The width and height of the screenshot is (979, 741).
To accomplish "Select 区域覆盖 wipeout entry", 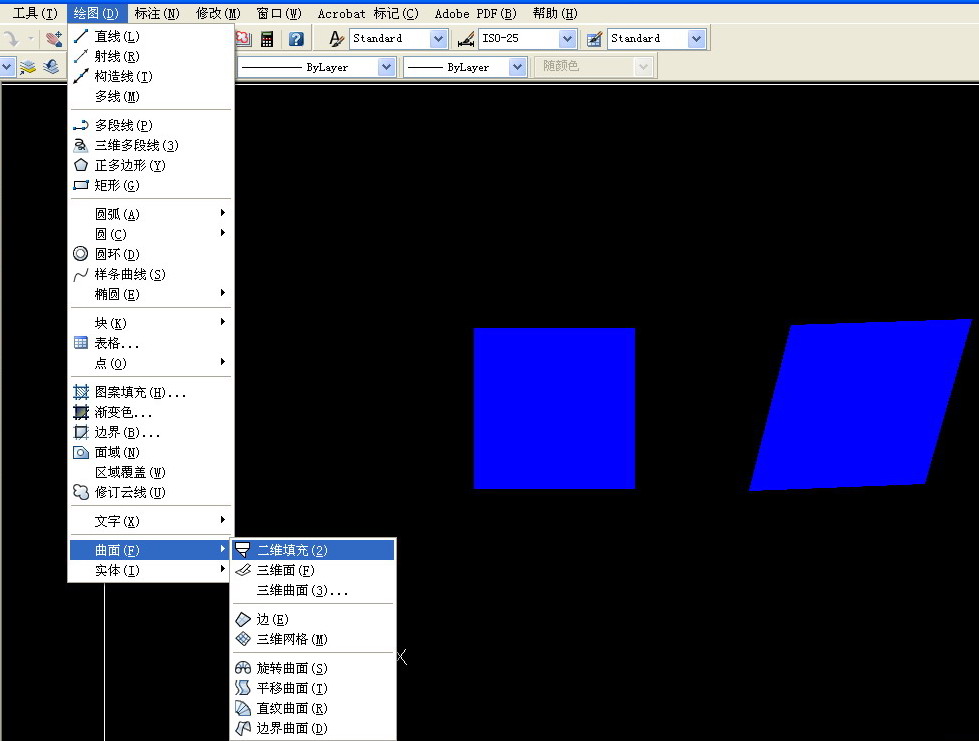I will click(x=150, y=472).
